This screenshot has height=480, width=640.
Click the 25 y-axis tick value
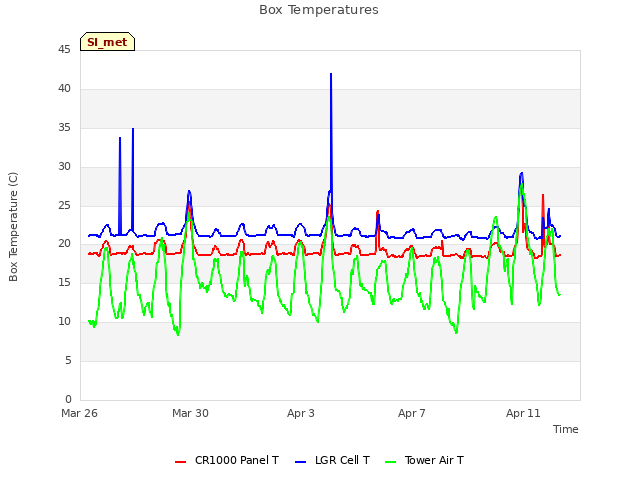click(64, 206)
